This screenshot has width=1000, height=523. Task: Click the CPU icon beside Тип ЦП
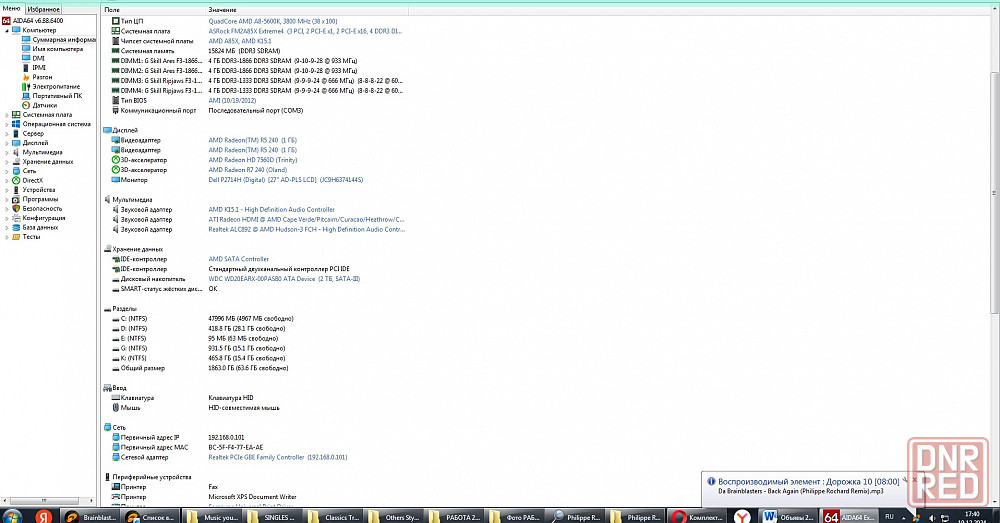(x=115, y=21)
